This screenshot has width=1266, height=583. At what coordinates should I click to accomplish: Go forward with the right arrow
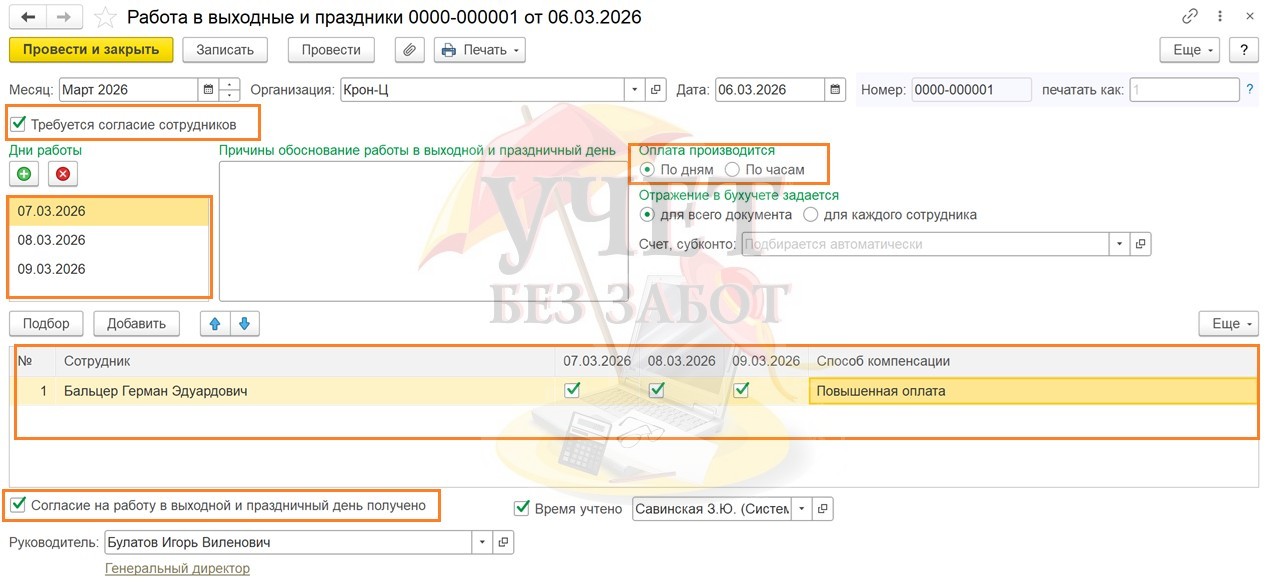click(x=64, y=17)
